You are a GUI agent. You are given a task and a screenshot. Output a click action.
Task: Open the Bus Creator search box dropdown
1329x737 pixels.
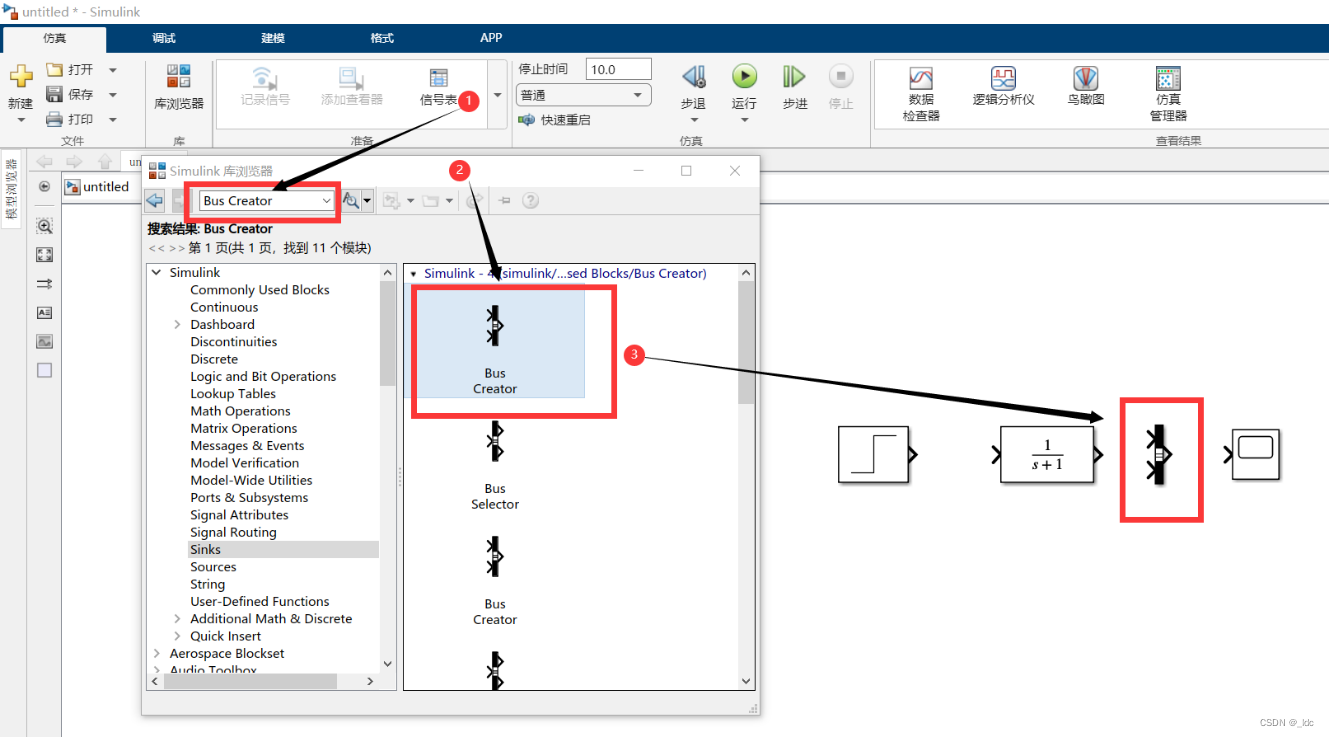point(326,201)
